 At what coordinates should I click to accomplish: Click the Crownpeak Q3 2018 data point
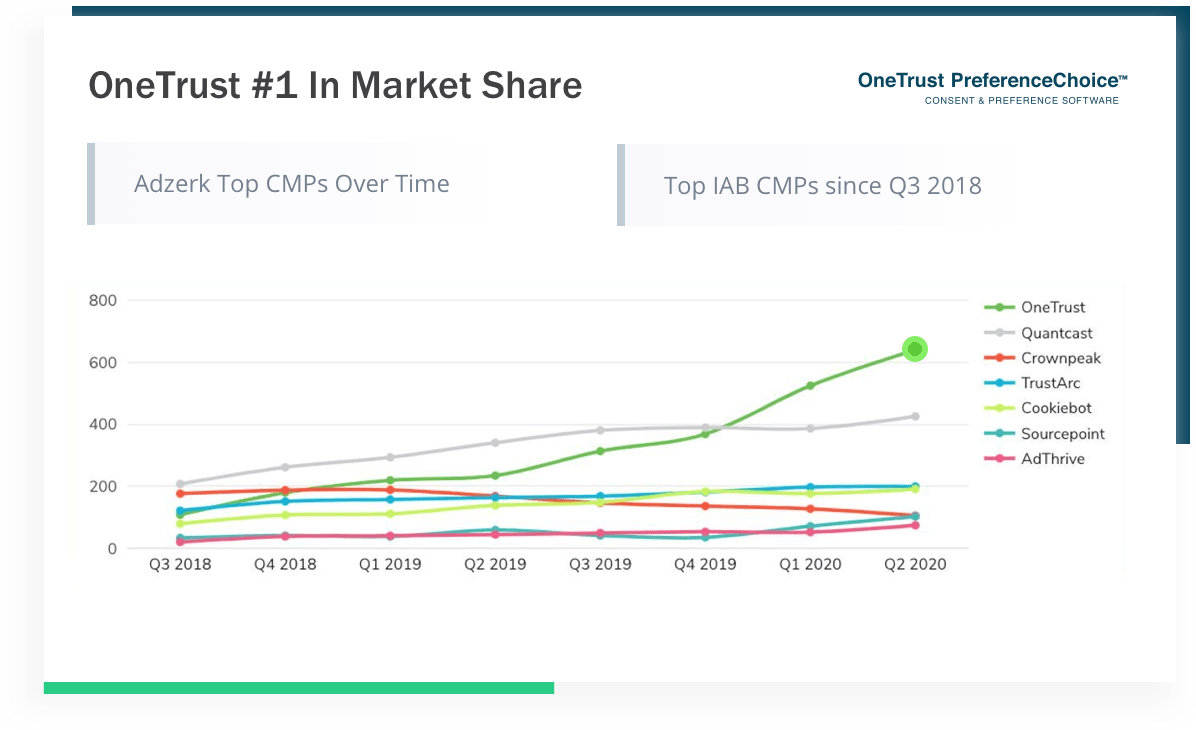[x=180, y=494]
